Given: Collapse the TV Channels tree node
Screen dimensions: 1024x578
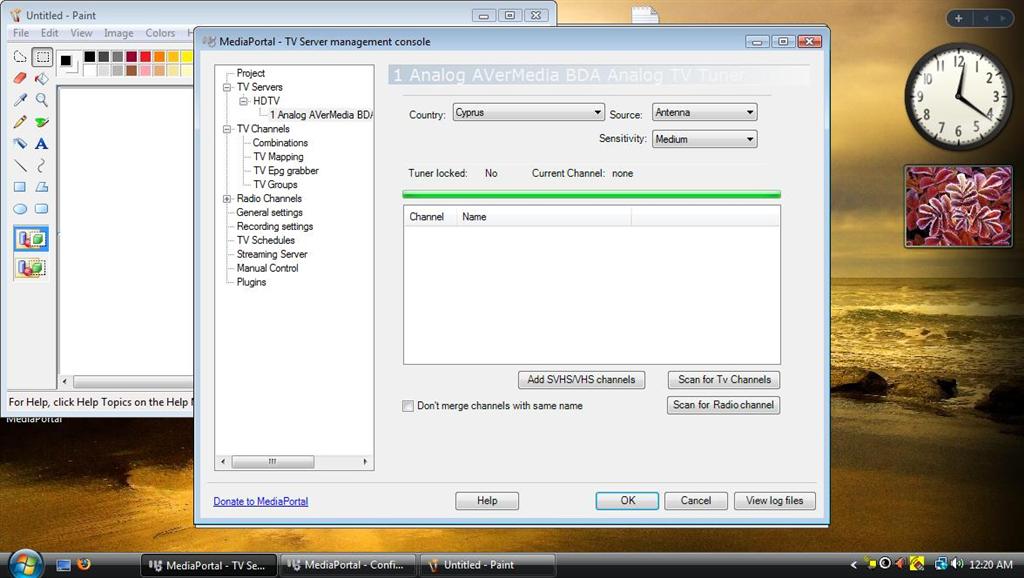Looking at the screenshot, I should (227, 129).
